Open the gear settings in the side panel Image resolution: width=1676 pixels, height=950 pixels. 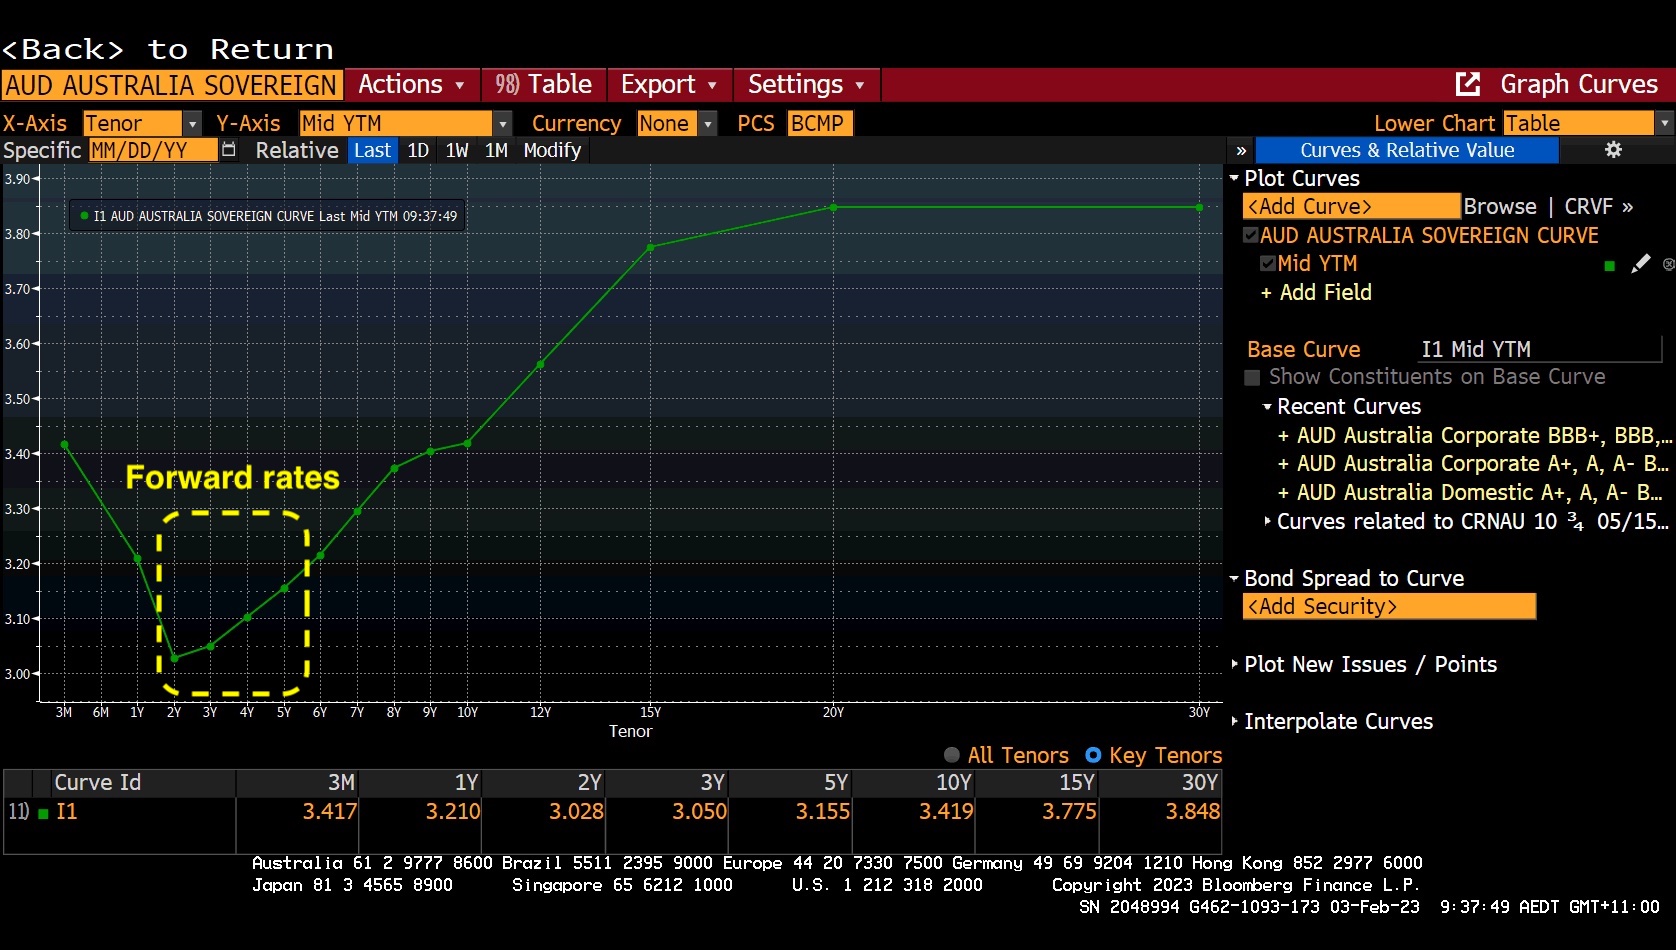pos(1612,150)
